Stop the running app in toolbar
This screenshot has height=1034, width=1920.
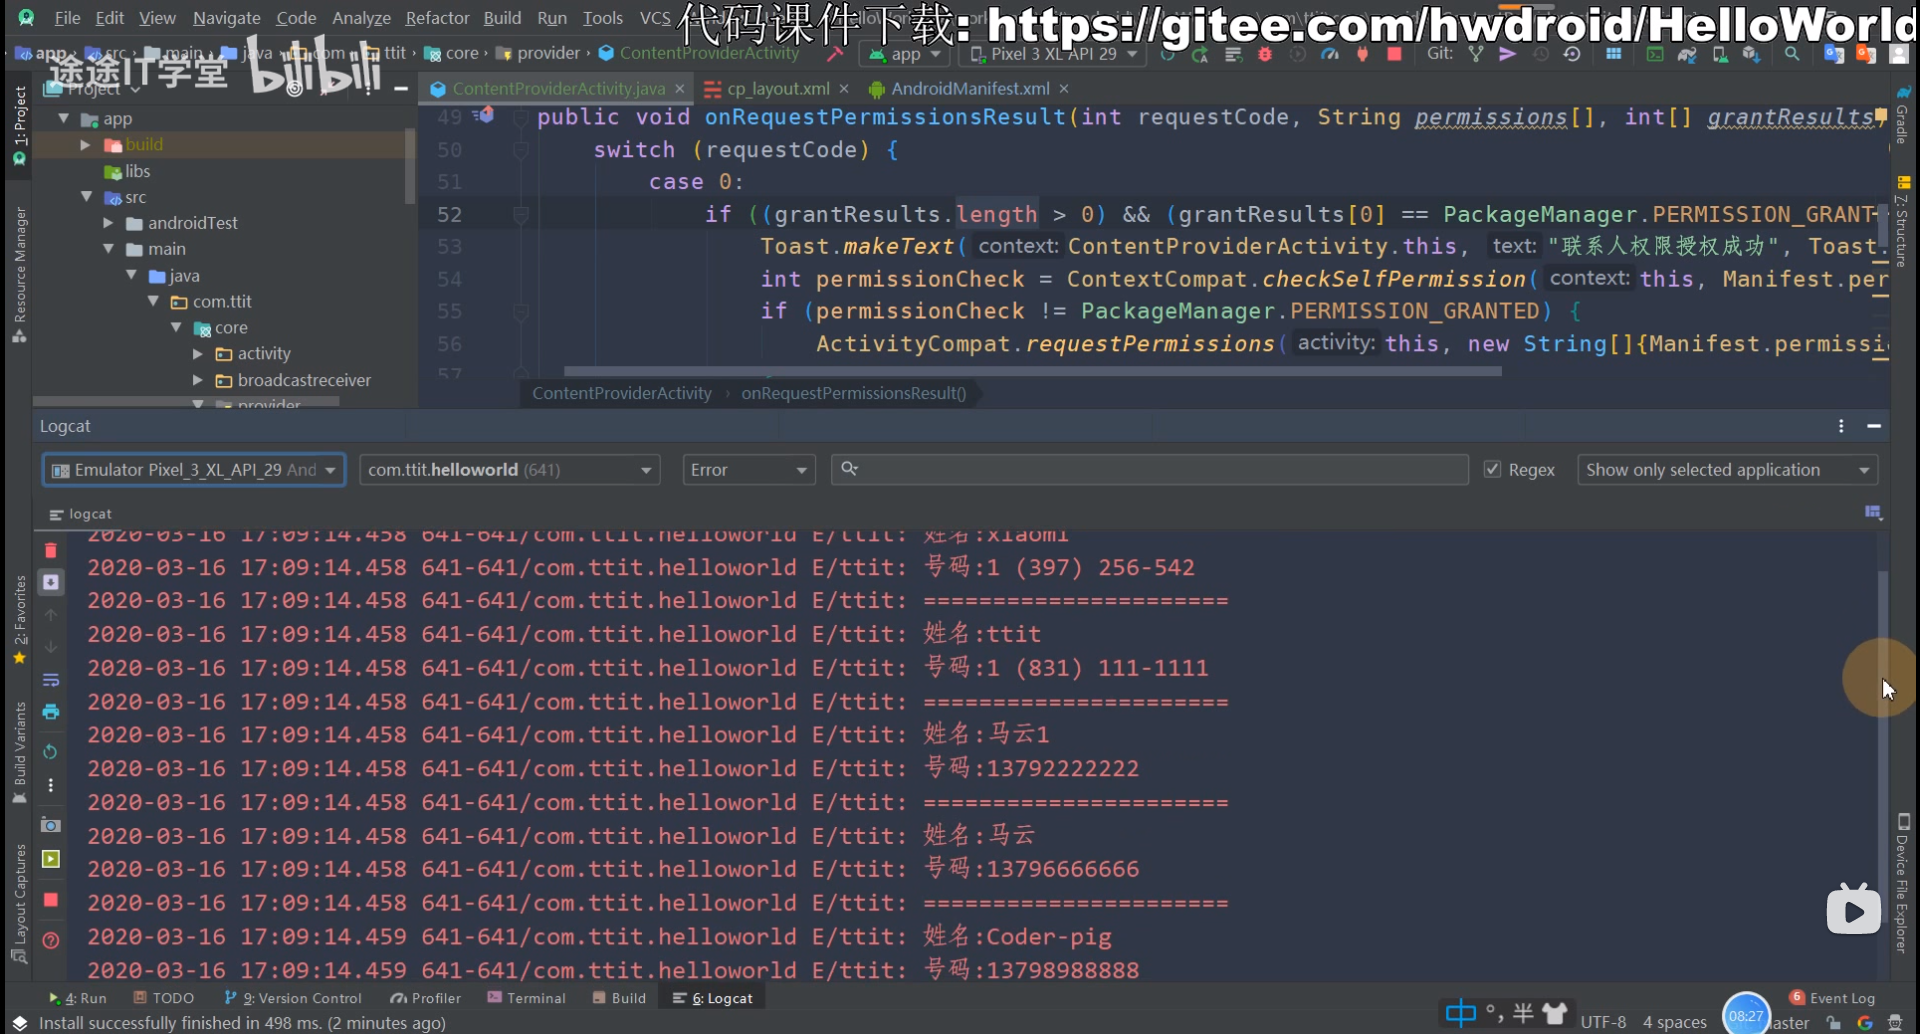(1394, 54)
